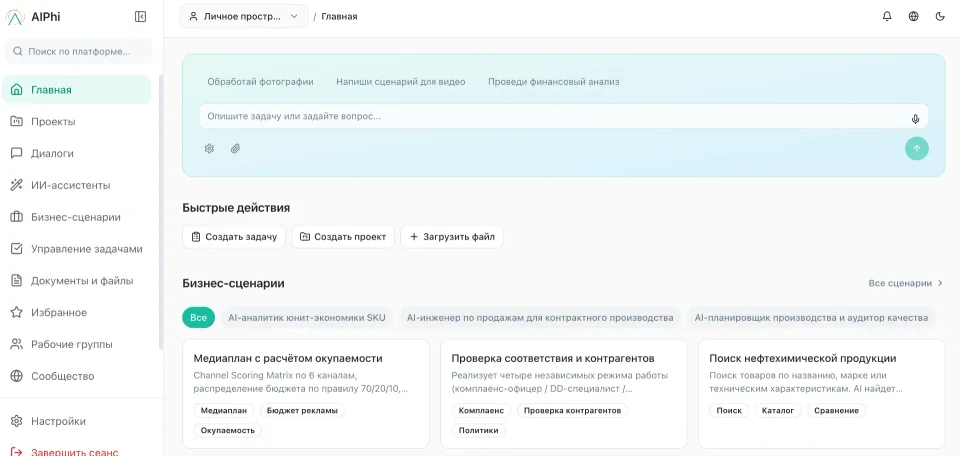The height and width of the screenshot is (456, 960).
Task: Choose Проведи финансовый анализ suggestion
Action: click(x=553, y=81)
